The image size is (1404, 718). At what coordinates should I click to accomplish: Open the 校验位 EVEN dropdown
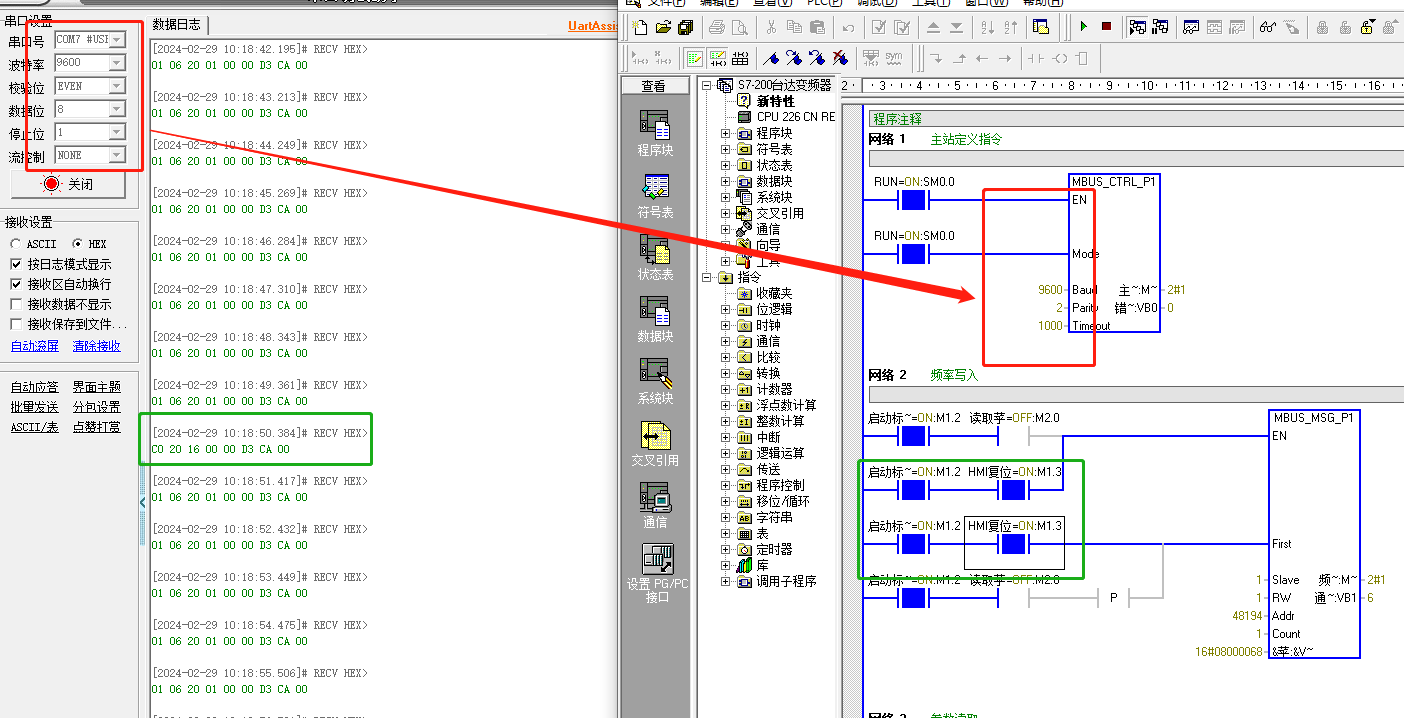tap(117, 86)
